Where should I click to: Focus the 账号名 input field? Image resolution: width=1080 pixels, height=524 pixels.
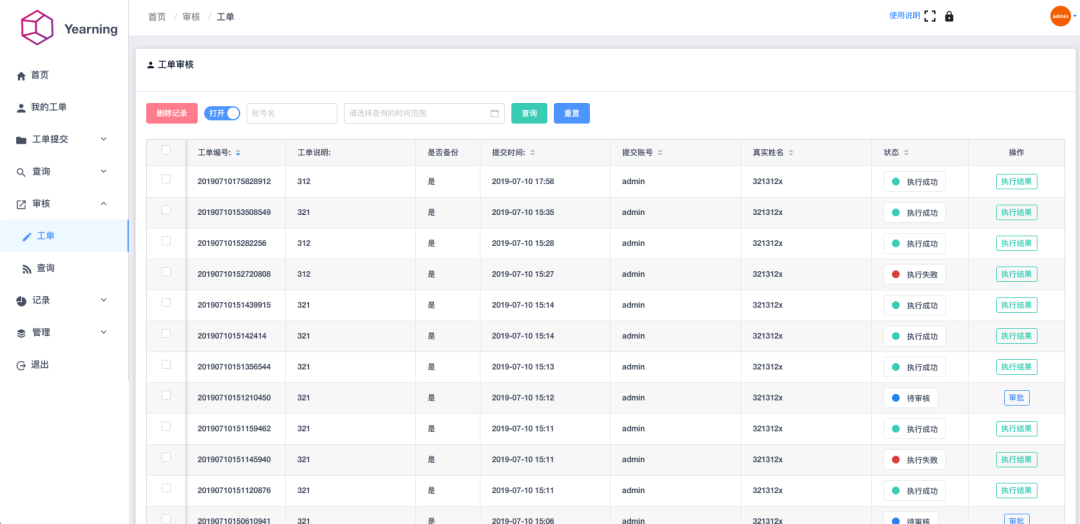pyautogui.click(x=292, y=114)
